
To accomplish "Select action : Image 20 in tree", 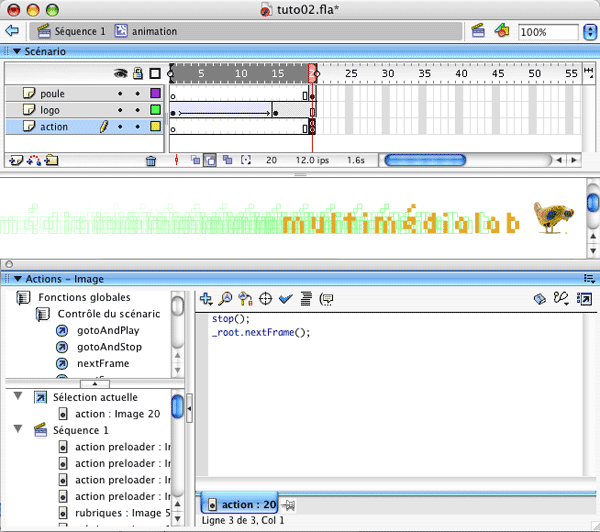I will coord(109,414).
